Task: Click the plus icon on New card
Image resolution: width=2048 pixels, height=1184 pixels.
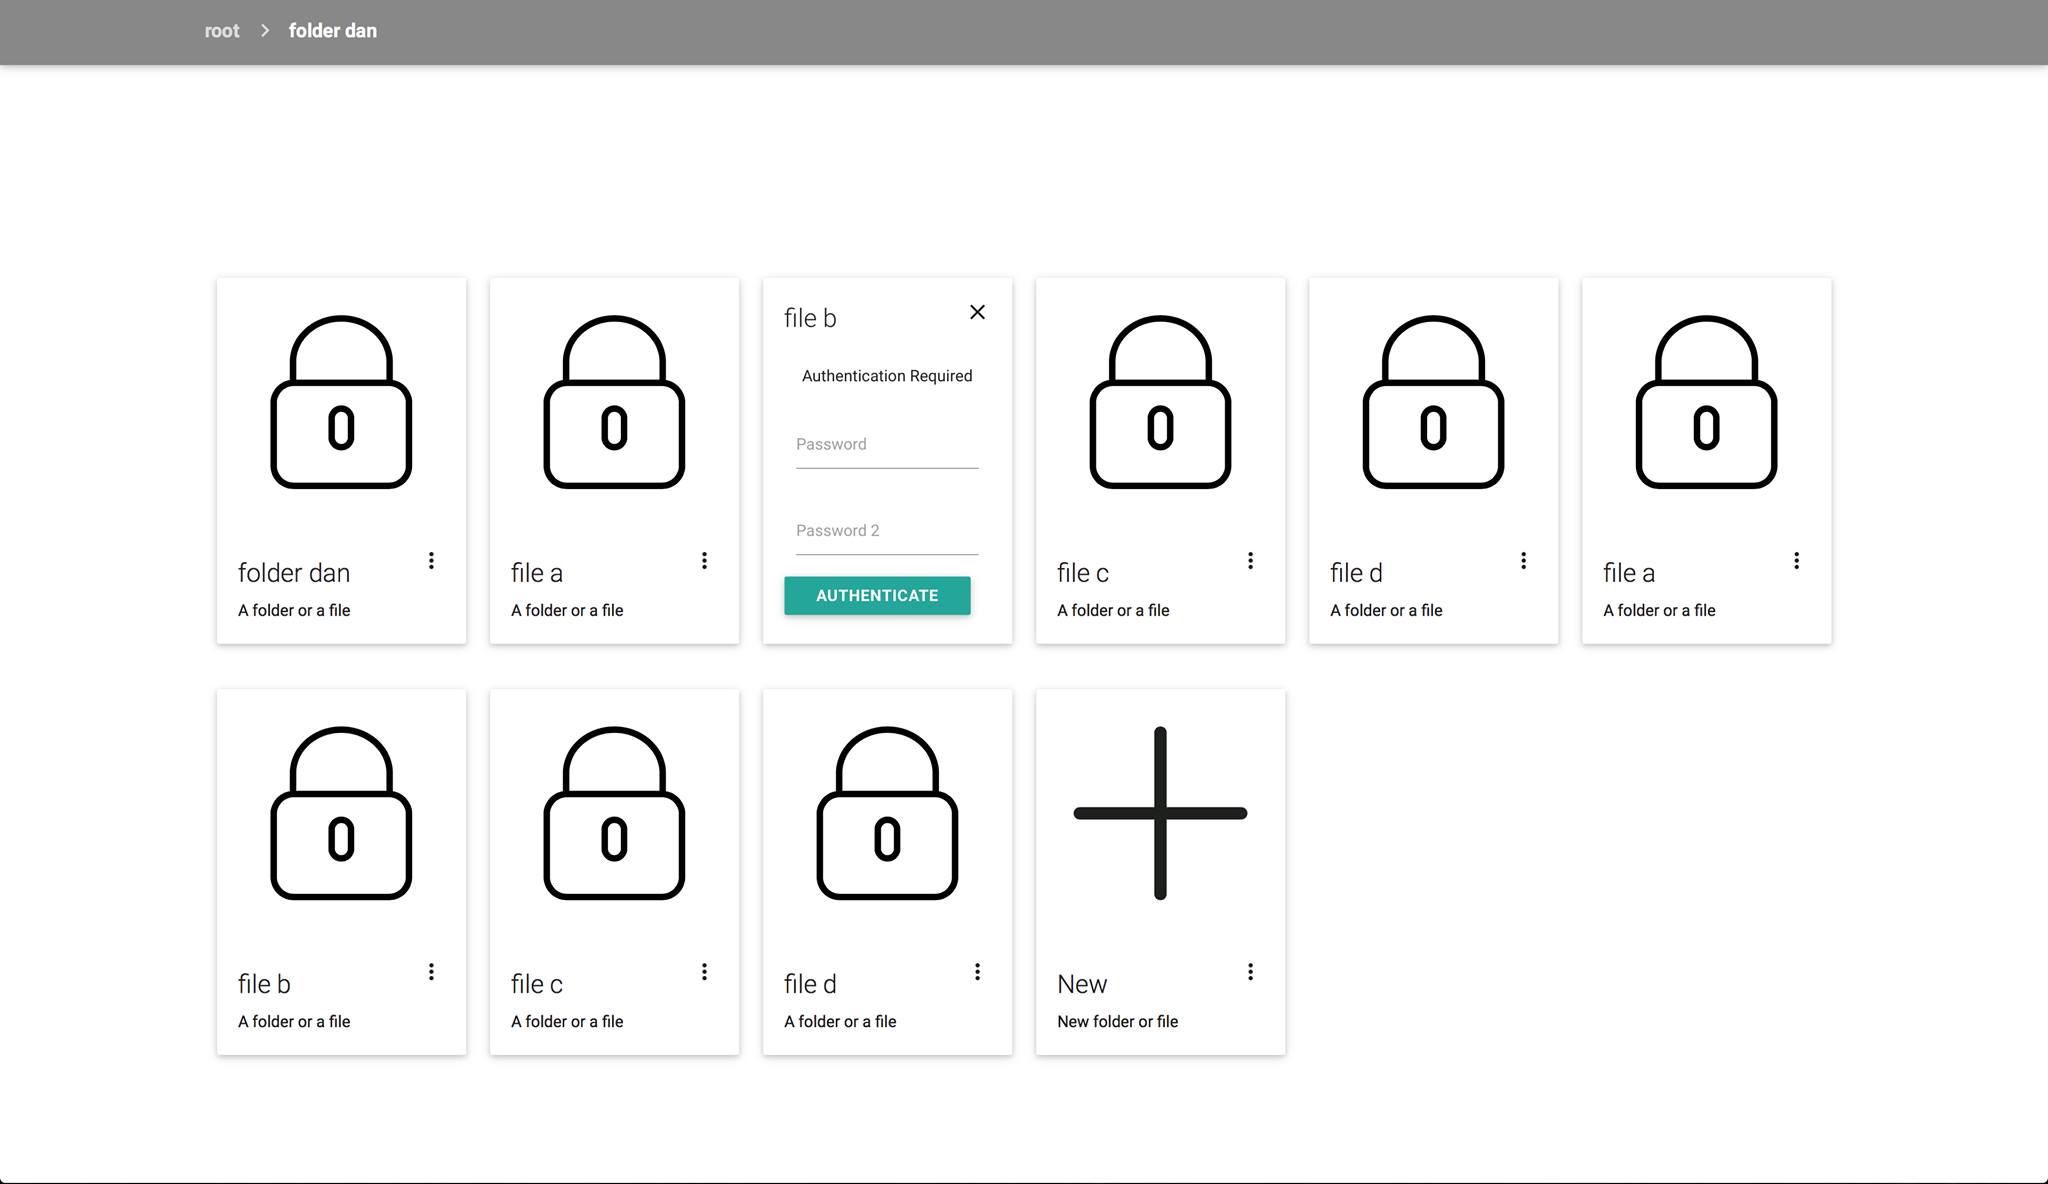Action: tap(1160, 813)
